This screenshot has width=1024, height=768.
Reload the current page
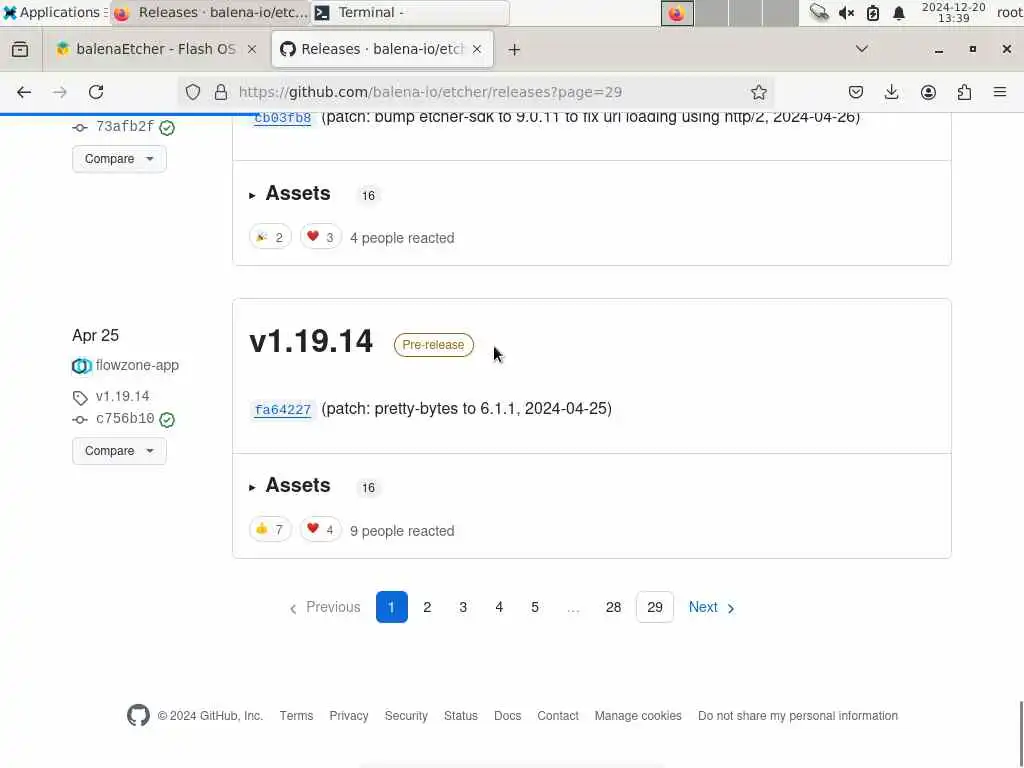(96, 92)
